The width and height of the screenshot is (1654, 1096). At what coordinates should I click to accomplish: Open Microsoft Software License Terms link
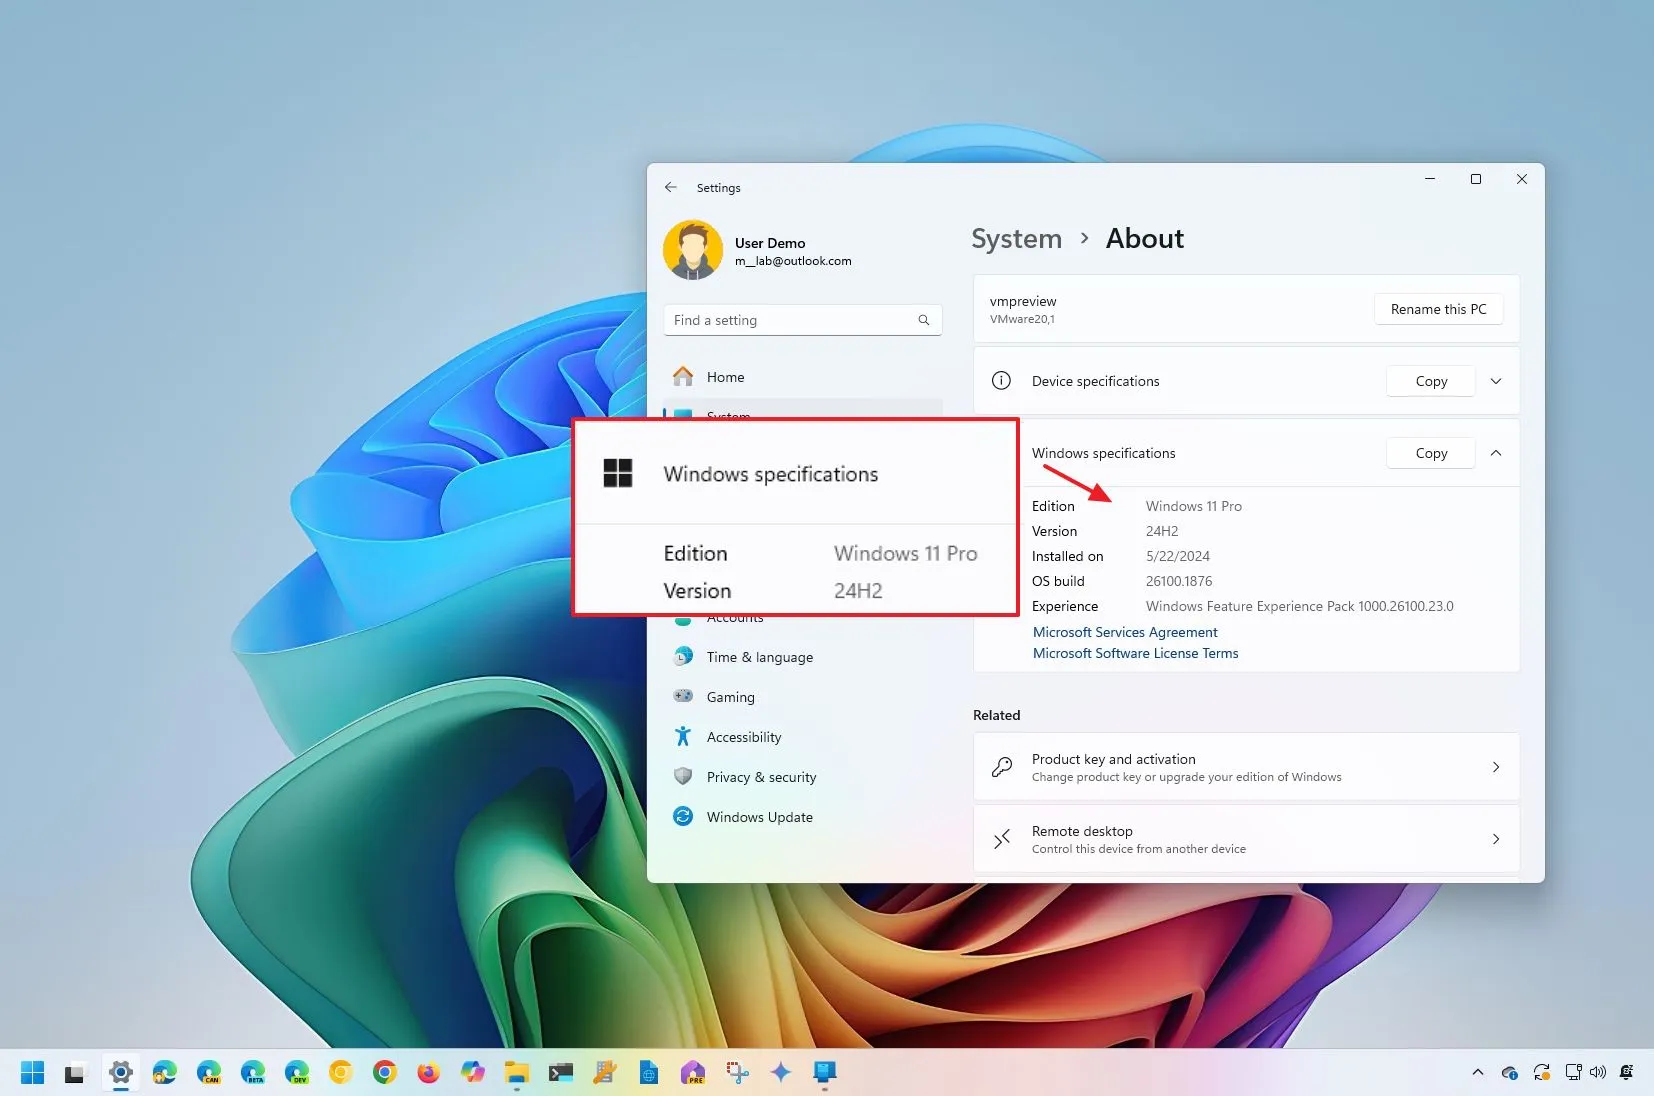click(x=1135, y=653)
